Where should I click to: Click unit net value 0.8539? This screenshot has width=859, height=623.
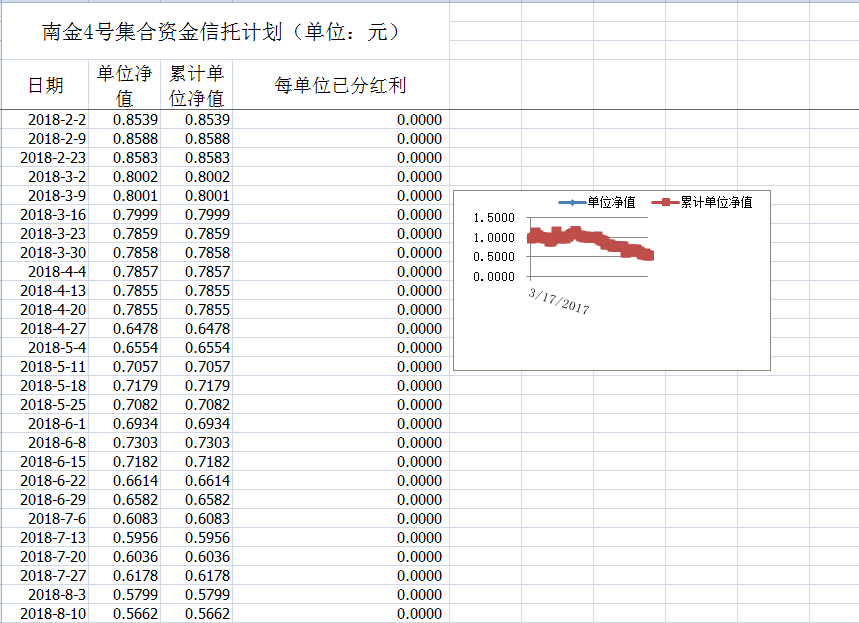pyautogui.click(x=124, y=119)
